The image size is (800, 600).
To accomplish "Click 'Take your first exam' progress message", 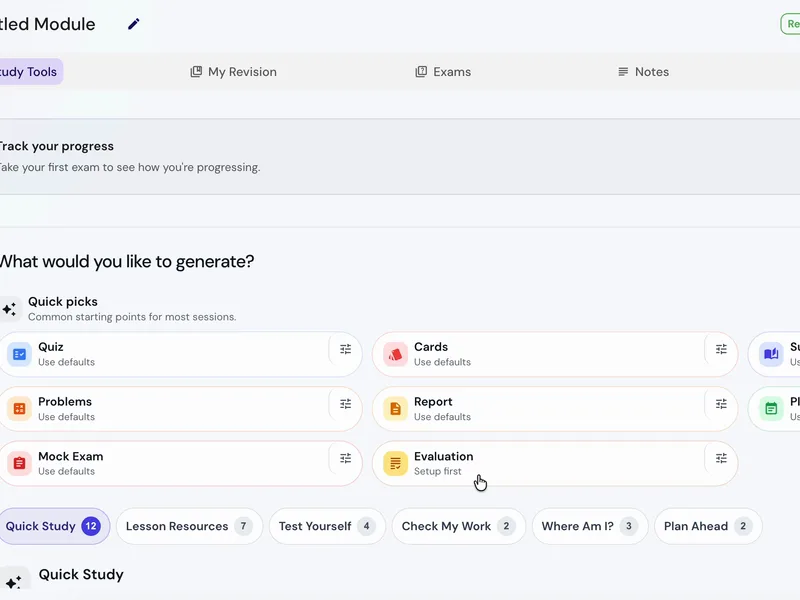I will [130, 167].
